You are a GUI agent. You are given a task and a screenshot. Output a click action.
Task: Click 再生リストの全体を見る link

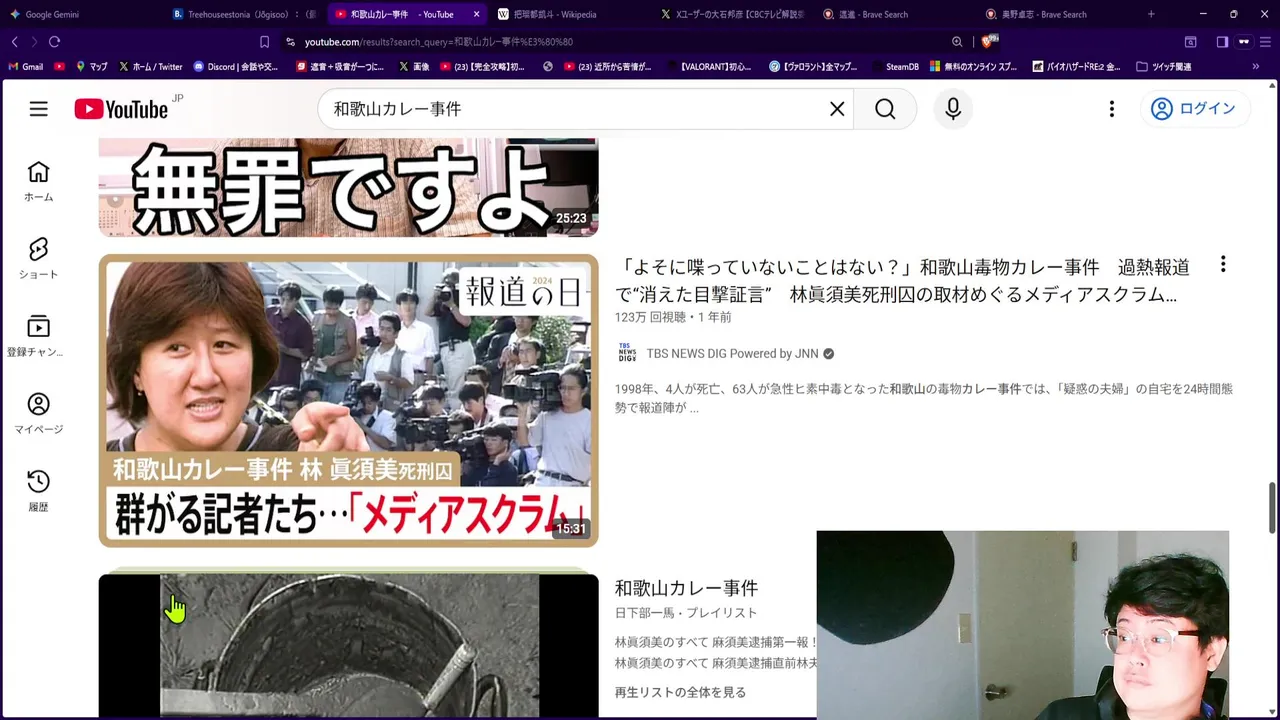680,692
